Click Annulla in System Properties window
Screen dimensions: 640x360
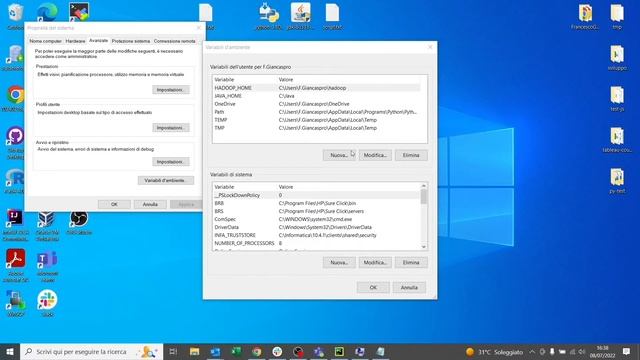tap(150, 204)
